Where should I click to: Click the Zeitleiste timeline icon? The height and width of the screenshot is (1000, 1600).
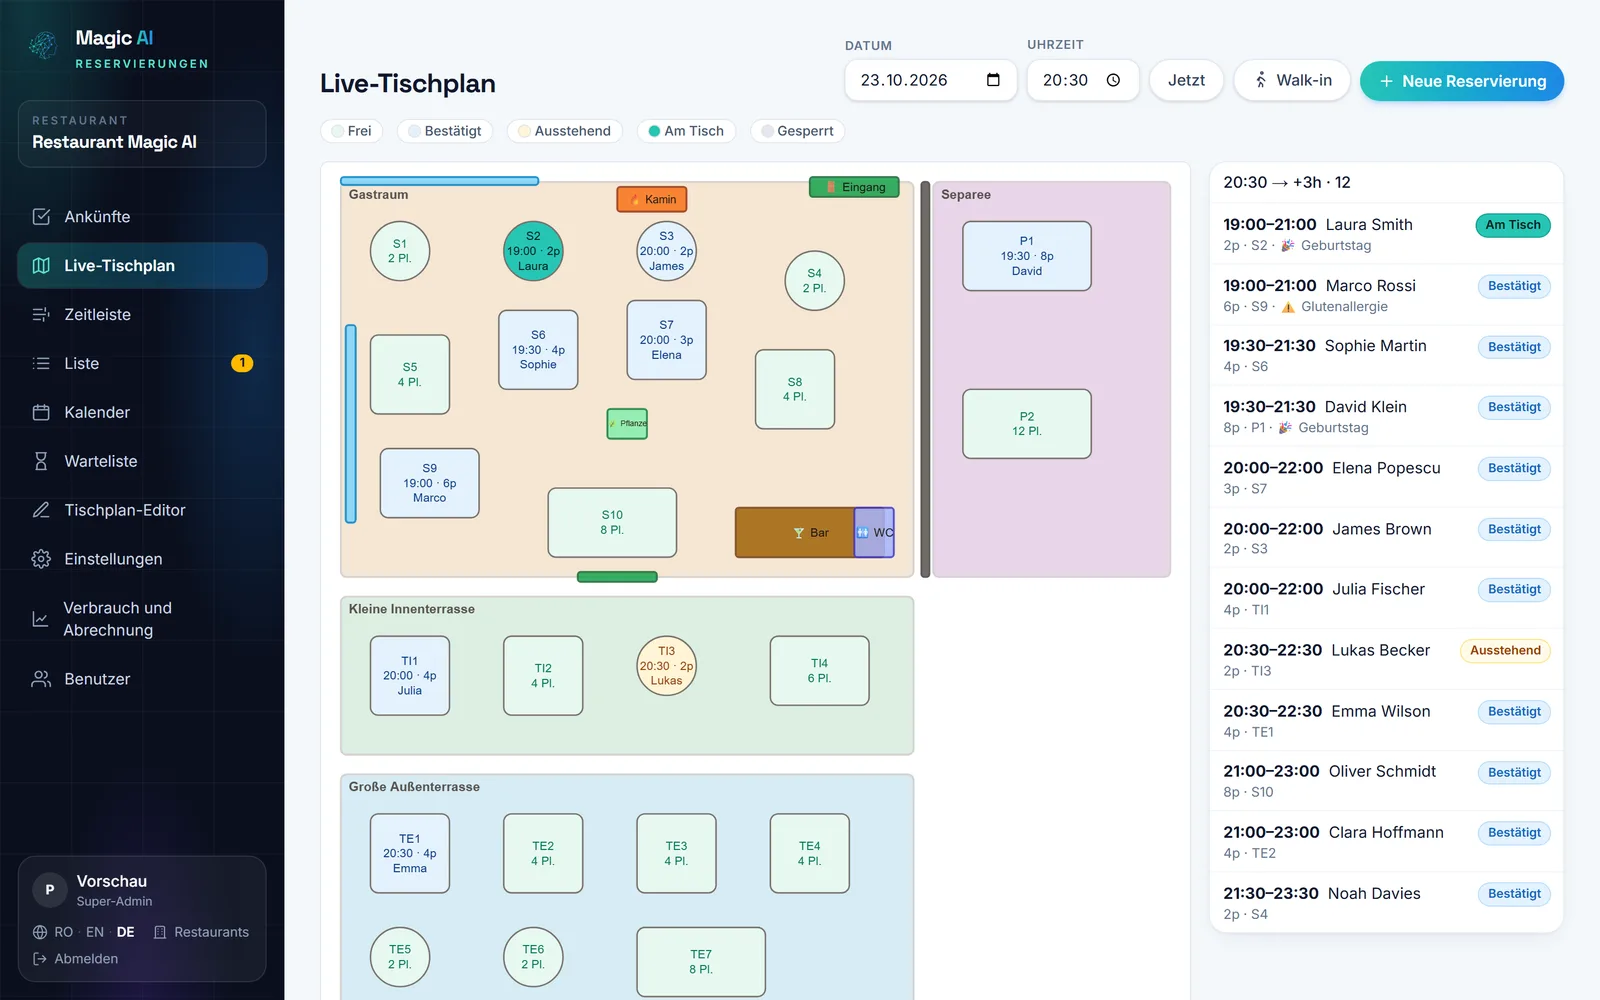41,315
